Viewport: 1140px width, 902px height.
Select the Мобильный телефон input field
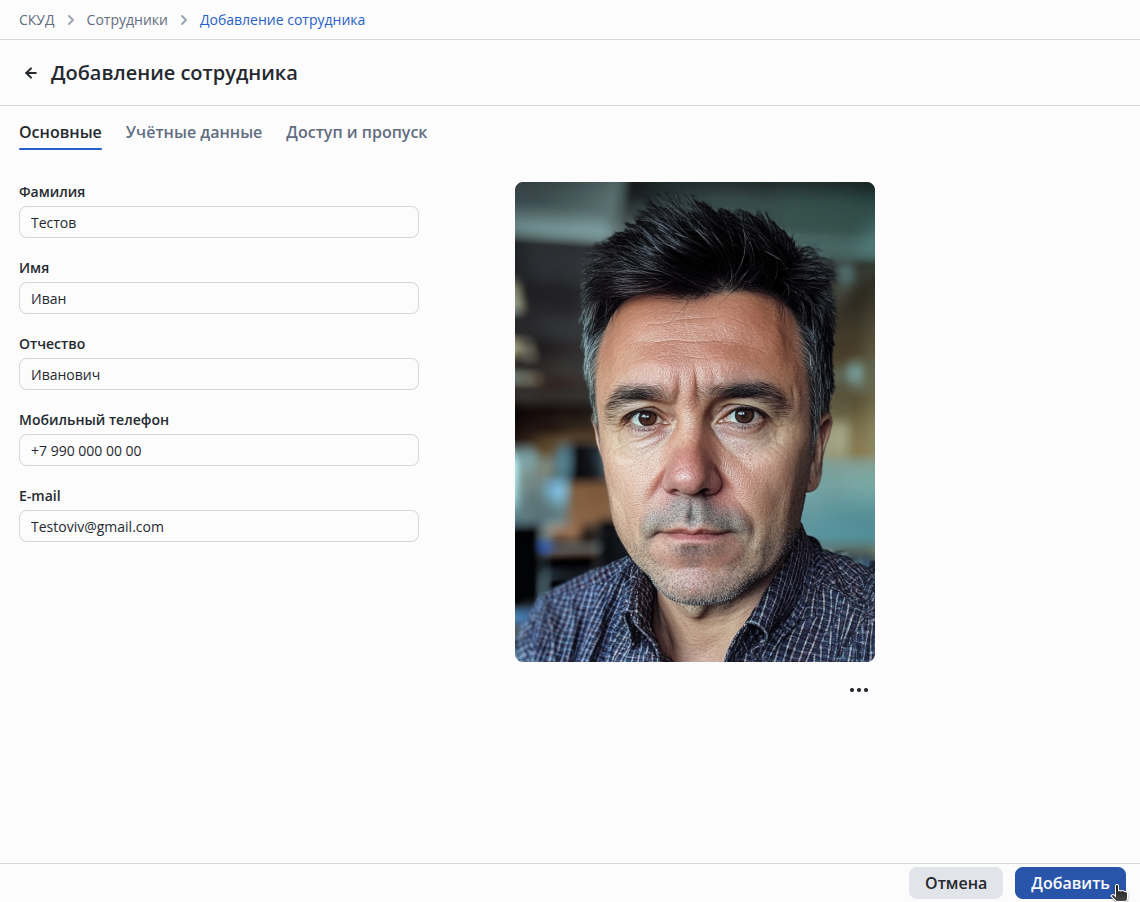(218, 450)
